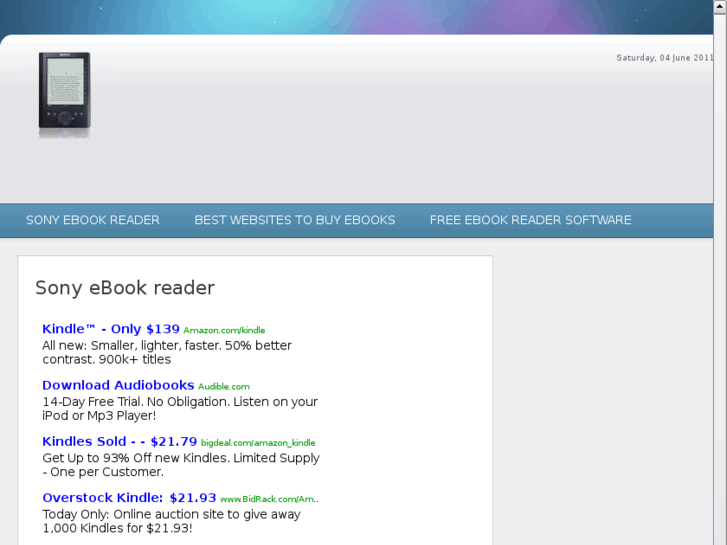The width and height of the screenshot is (727, 545).
Task: Click the Kindles Sold - - $21.79 link
Action: (x=120, y=441)
